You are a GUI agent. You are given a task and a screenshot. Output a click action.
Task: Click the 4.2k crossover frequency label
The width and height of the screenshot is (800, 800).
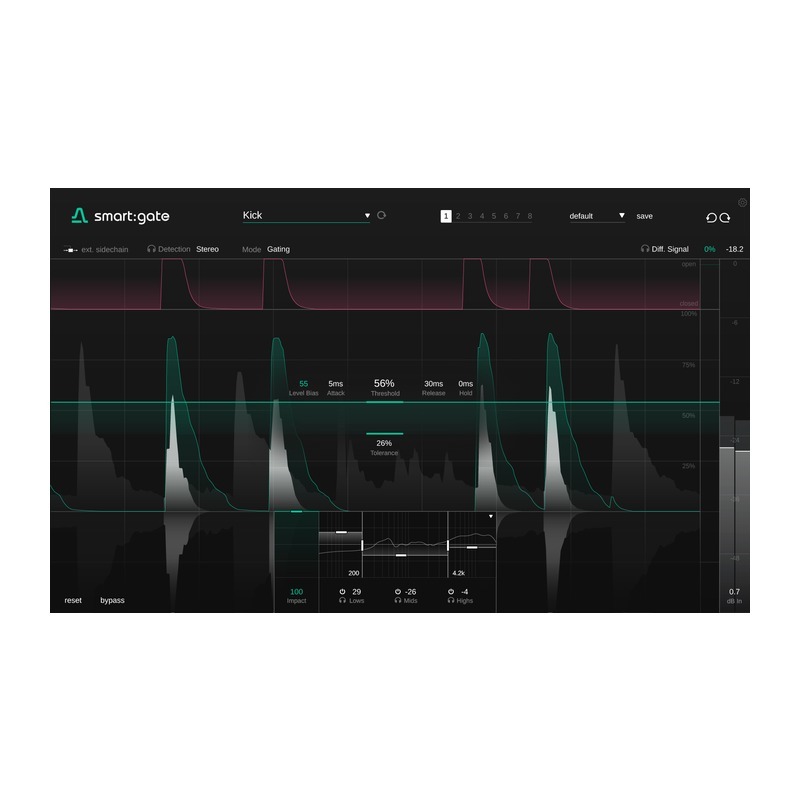pyautogui.click(x=459, y=573)
